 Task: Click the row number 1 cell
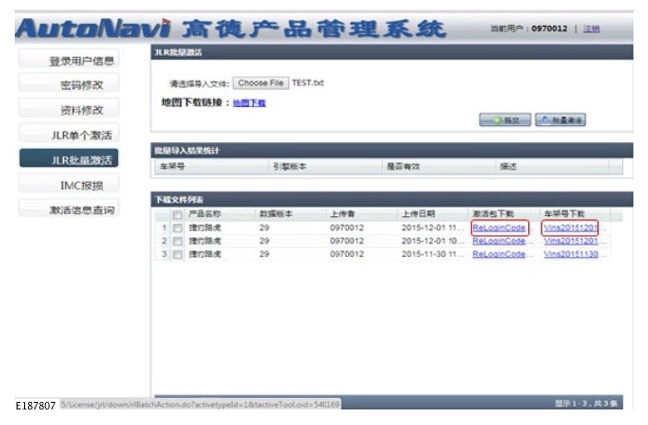click(164, 228)
